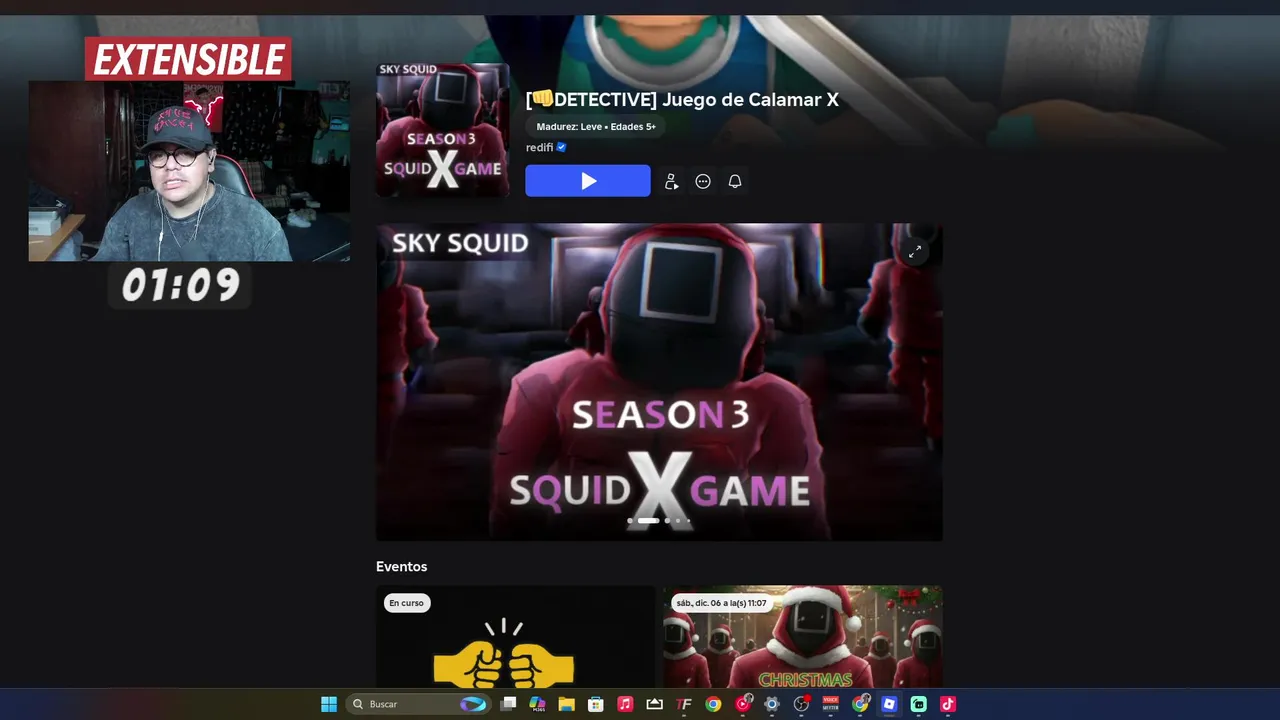Open the Apple Music taskbar icon
This screenshot has height=720, width=1280.
pyautogui.click(x=625, y=704)
